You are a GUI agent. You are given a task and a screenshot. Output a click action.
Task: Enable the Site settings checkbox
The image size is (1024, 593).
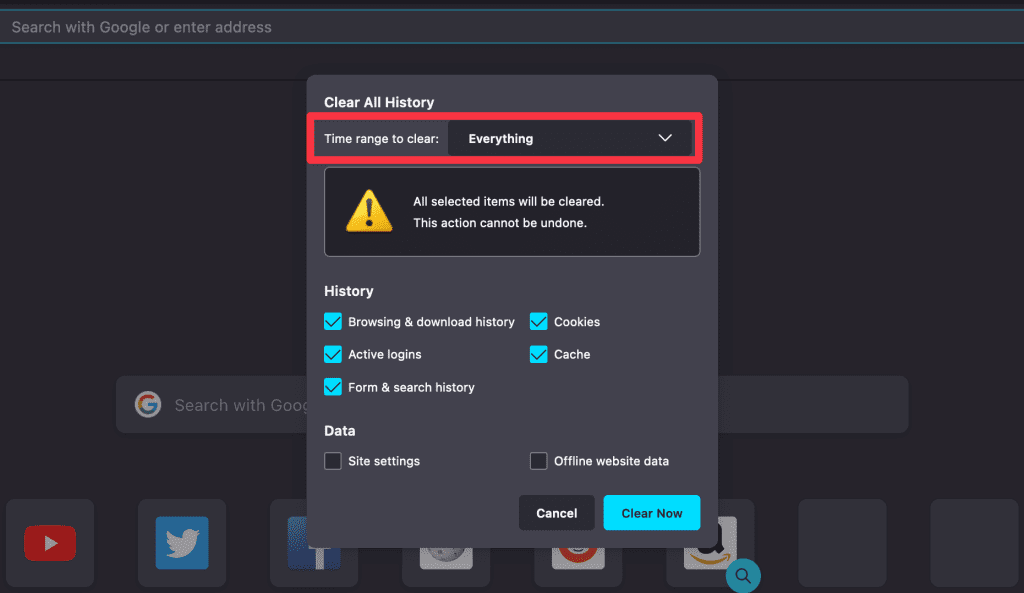[x=333, y=460]
